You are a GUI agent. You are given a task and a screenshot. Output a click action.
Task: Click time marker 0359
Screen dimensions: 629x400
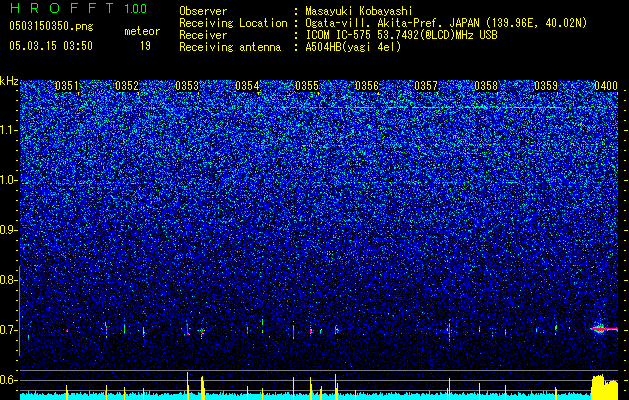pyautogui.click(x=546, y=86)
